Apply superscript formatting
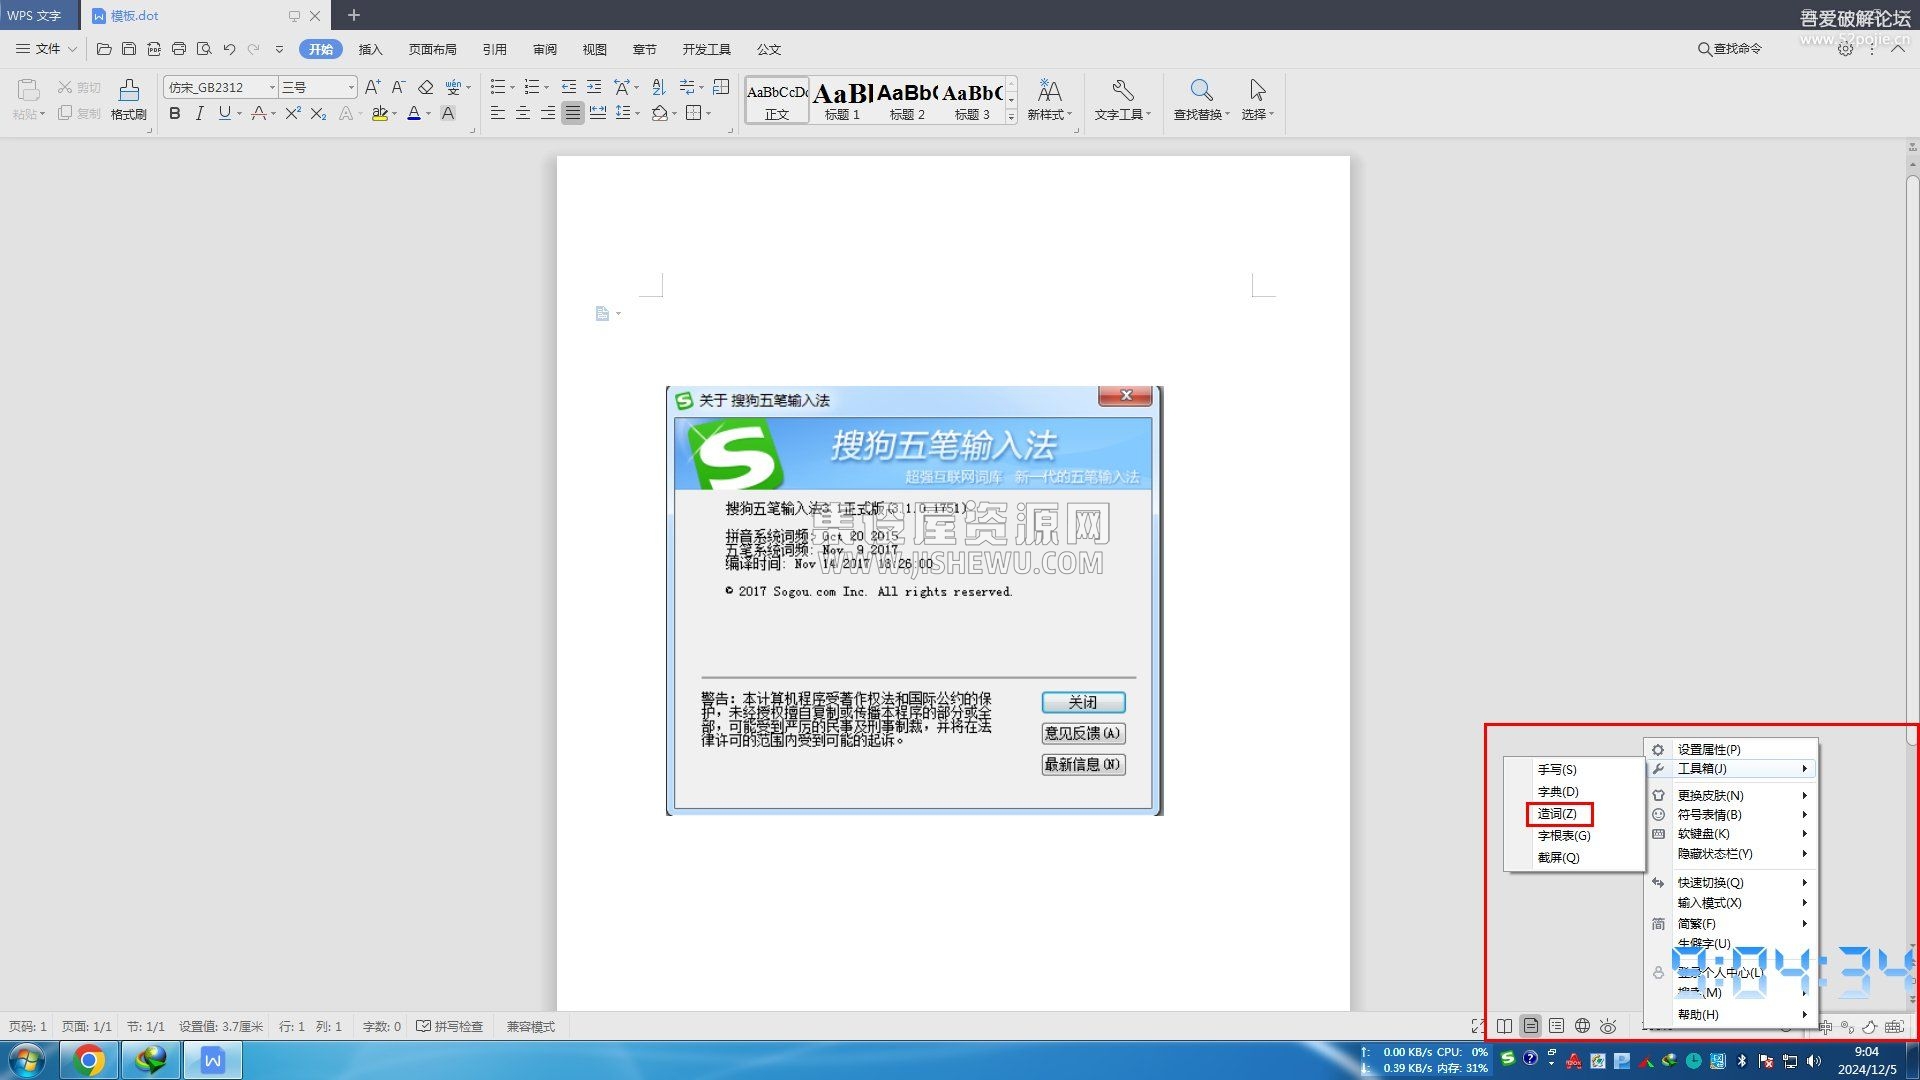 [292, 114]
